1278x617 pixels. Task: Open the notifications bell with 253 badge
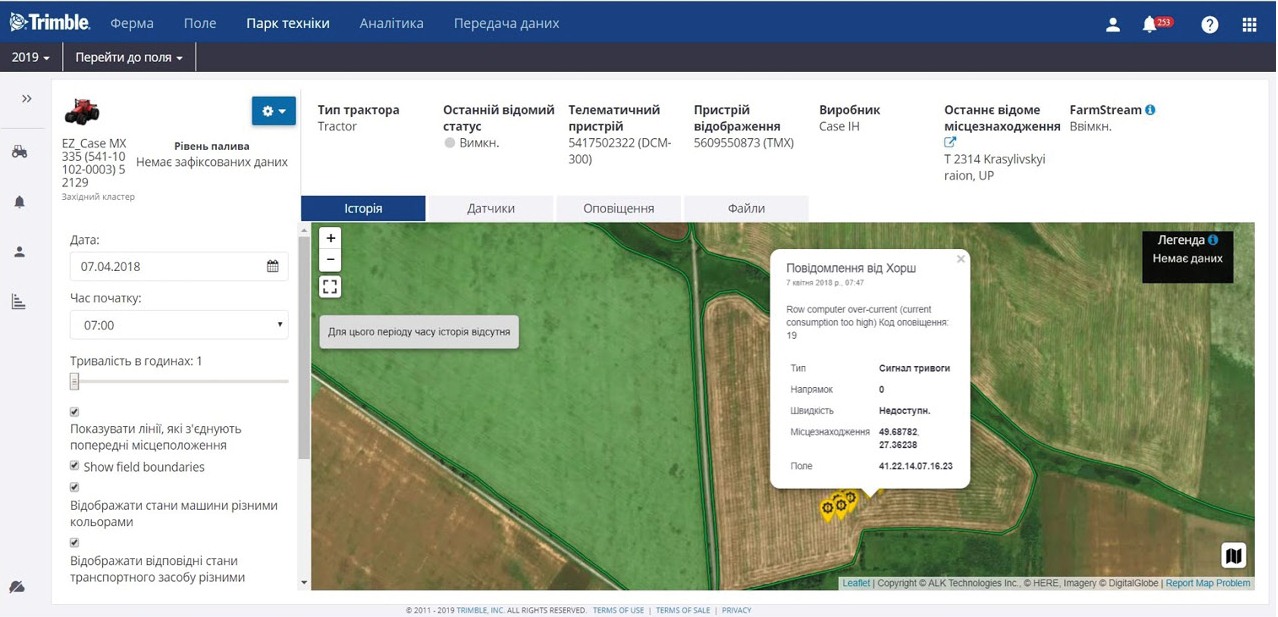click(1151, 25)
